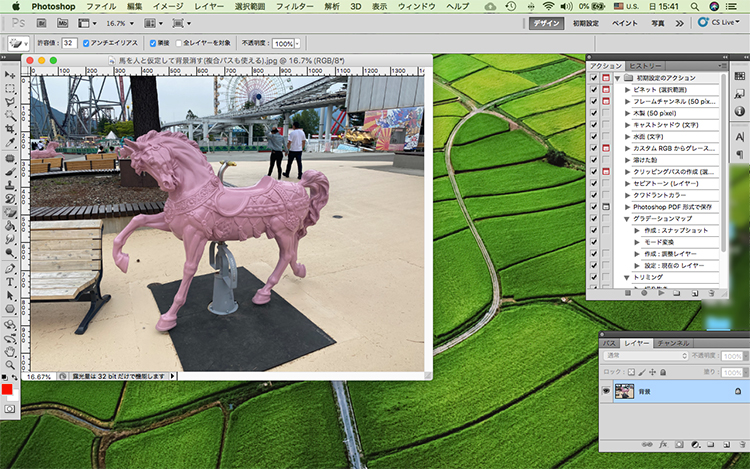The width and height of the screenshot is (750, 469).
Task: Switch to the 初期設定 workspace
Action: click(586, 23)
